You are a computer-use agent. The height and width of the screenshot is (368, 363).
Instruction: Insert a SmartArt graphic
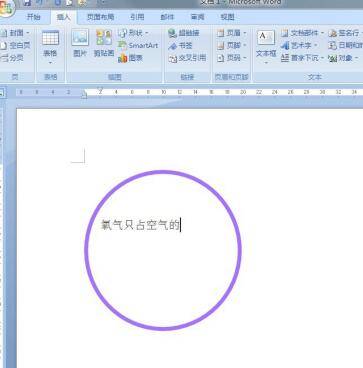138,45
